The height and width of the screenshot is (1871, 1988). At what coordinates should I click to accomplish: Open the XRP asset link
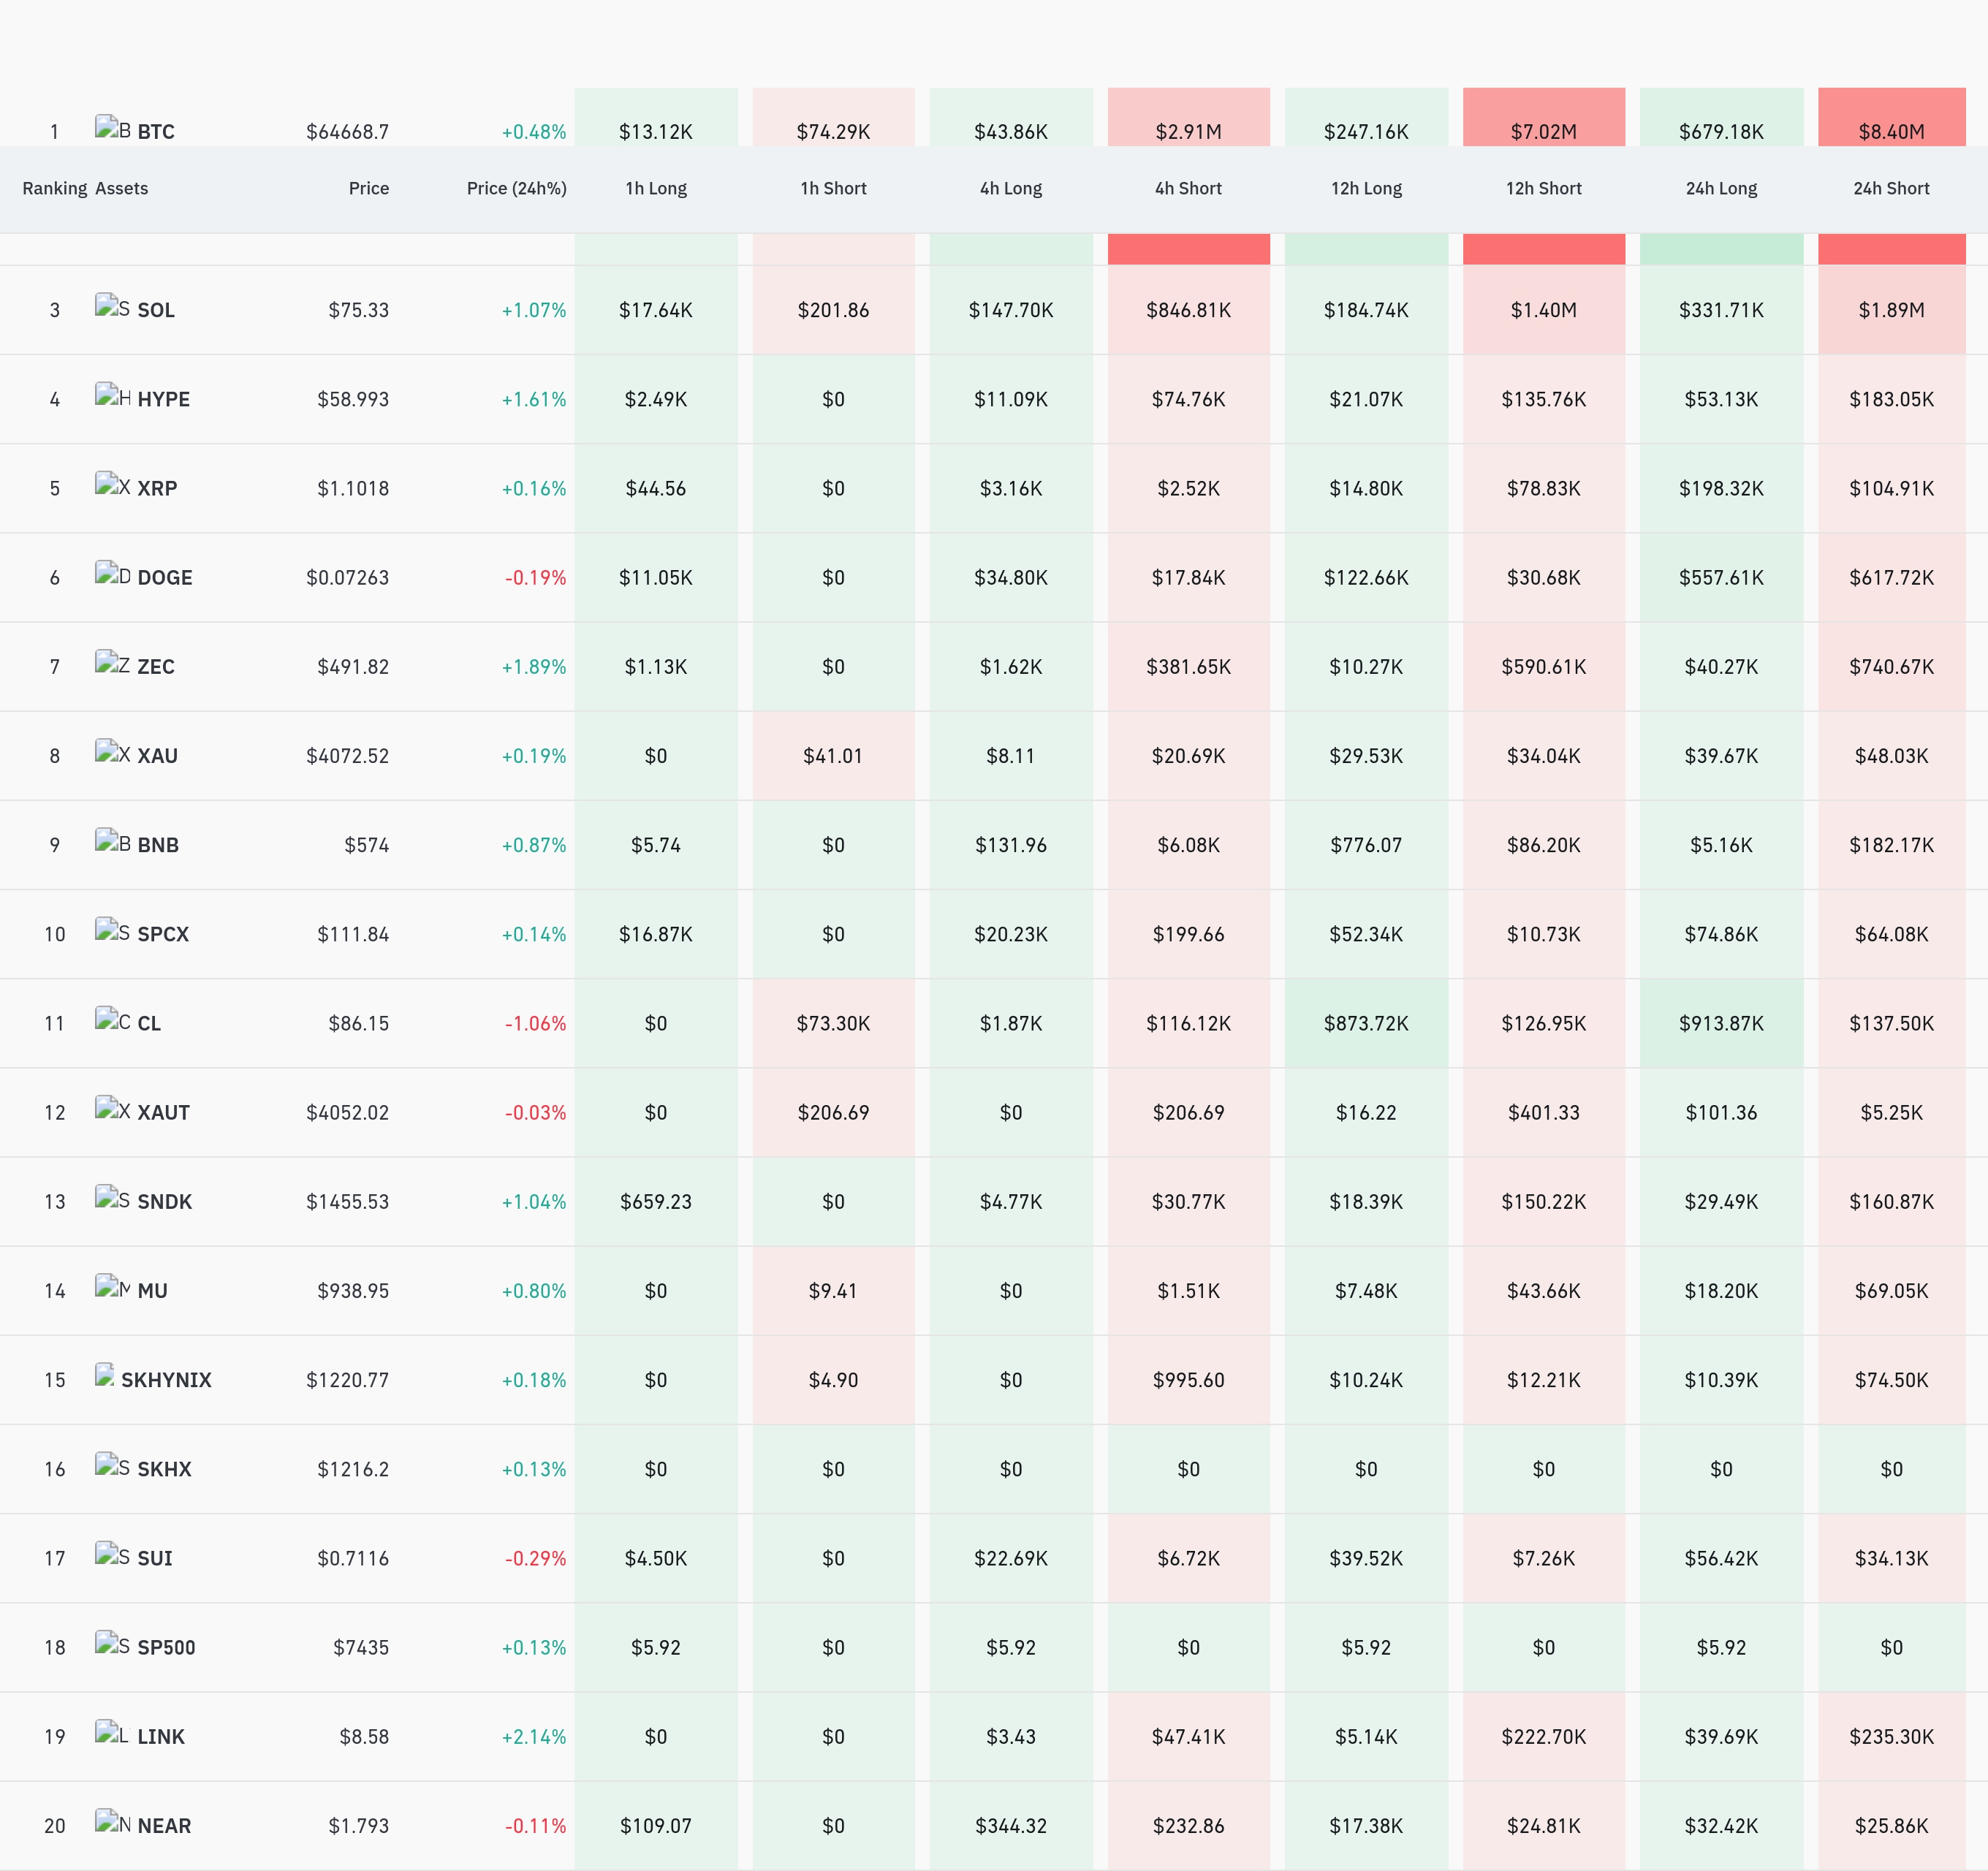[157, 489]
